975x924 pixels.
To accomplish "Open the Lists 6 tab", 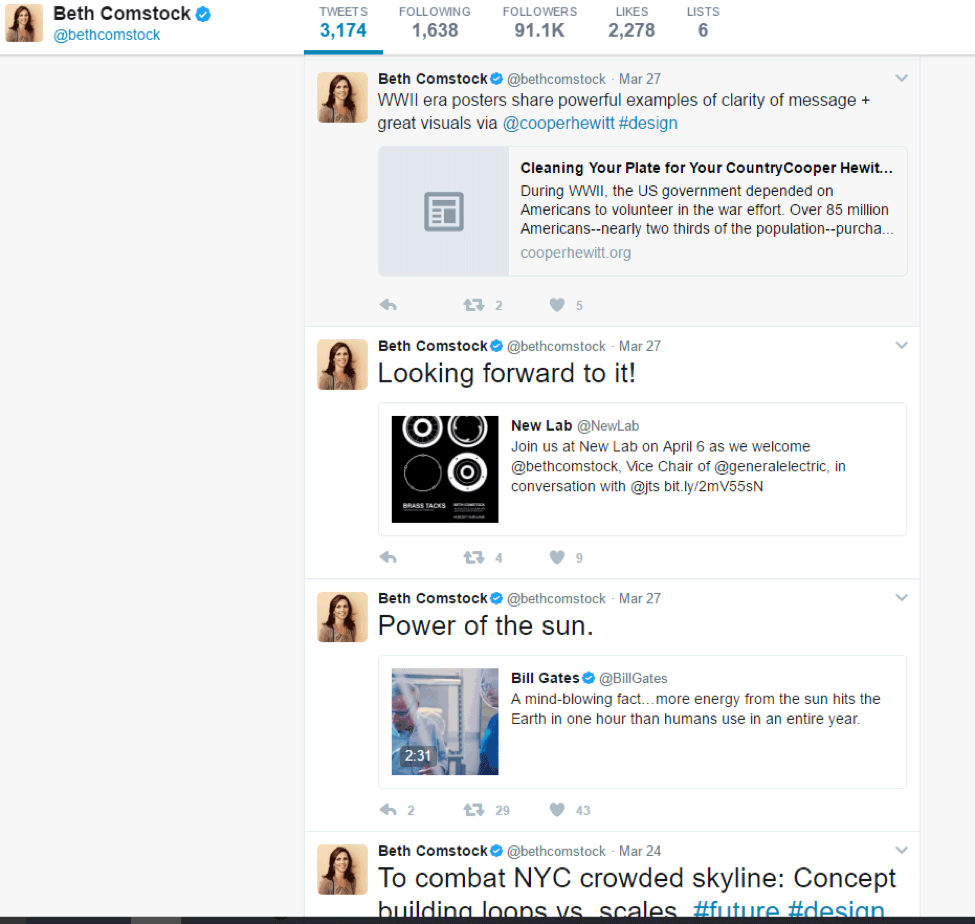I will [703, 24].
